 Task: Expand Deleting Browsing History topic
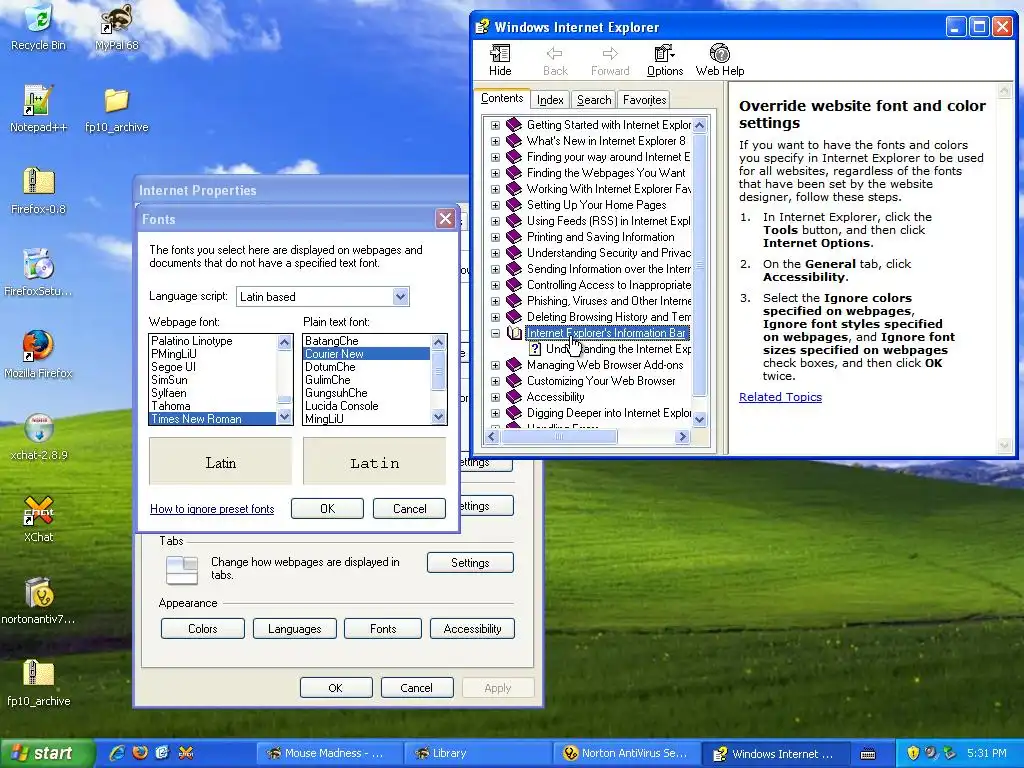click(x=495, y=317)
